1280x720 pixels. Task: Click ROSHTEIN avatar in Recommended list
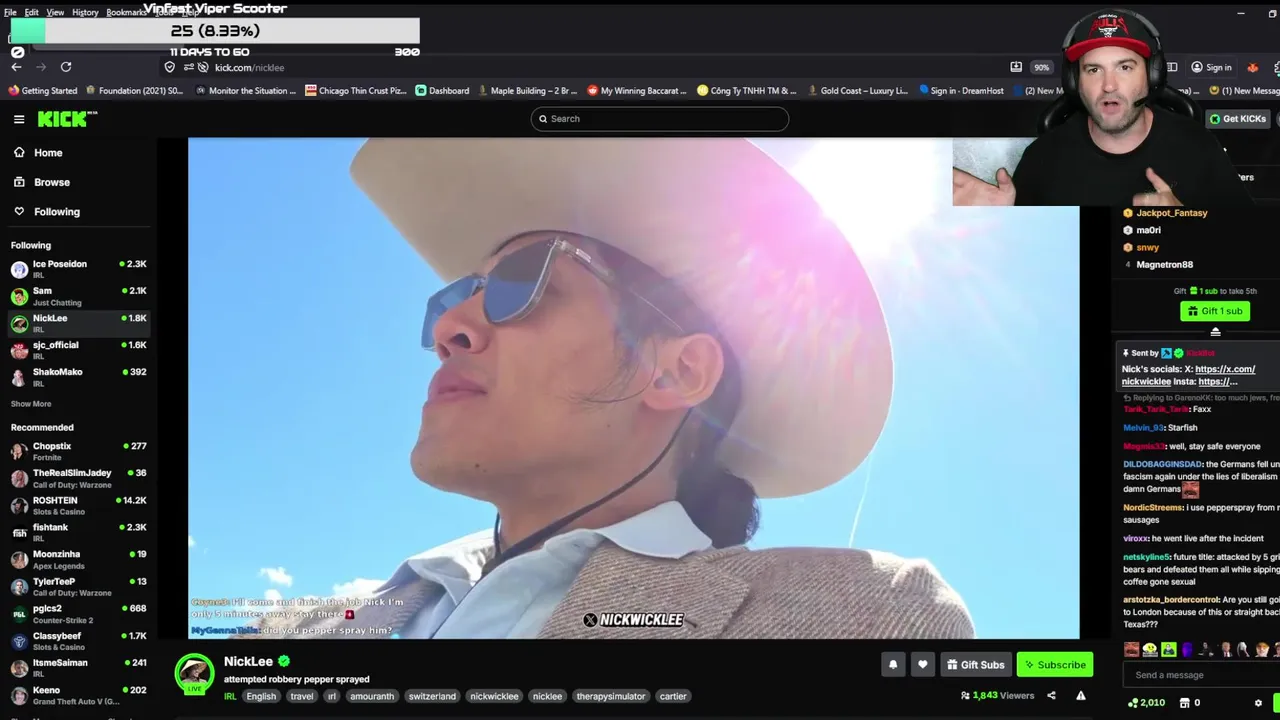click(x=19, y=505)
